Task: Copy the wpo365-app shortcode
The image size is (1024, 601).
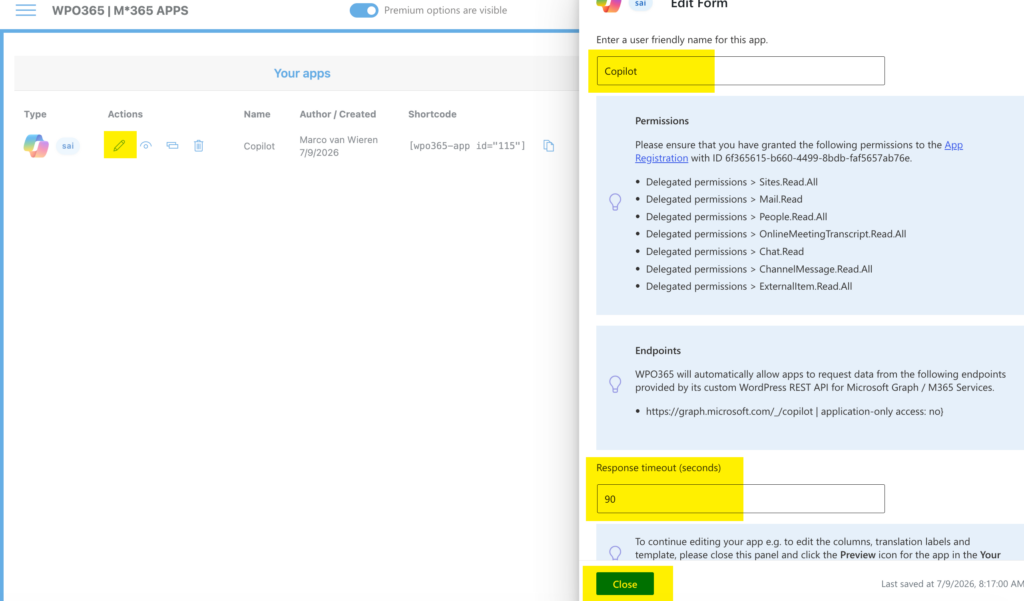Action: (x=549, y=146)
